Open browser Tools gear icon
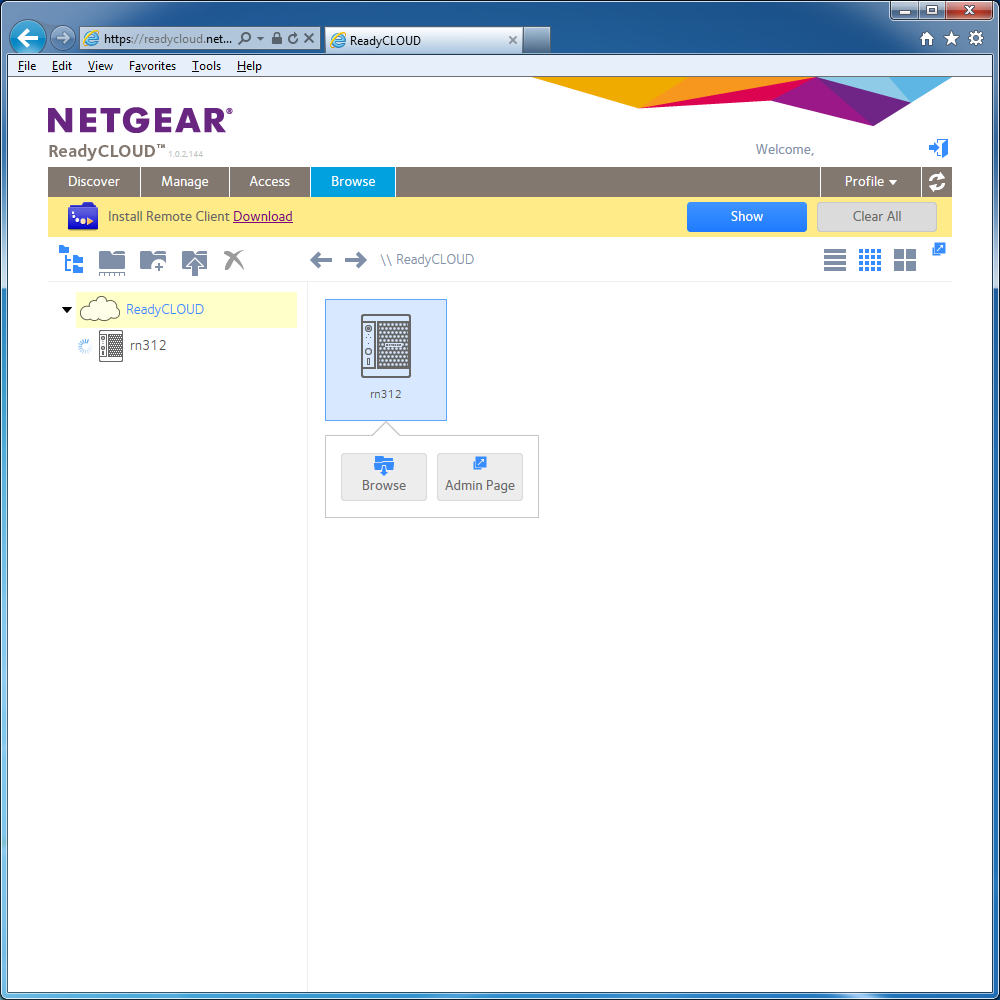 pyautogui.click(x=976, y=38)
